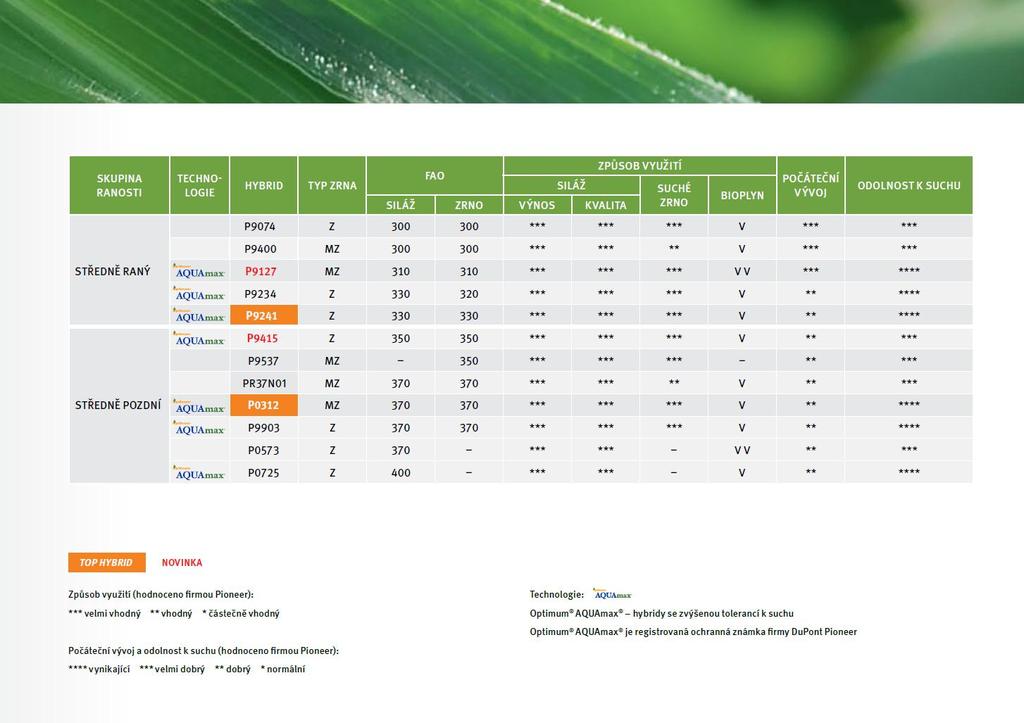This screenshot has width=1024, height=723.
Task: Click the 'V V' bioplyn value for P0573
Action: (742, 451)
